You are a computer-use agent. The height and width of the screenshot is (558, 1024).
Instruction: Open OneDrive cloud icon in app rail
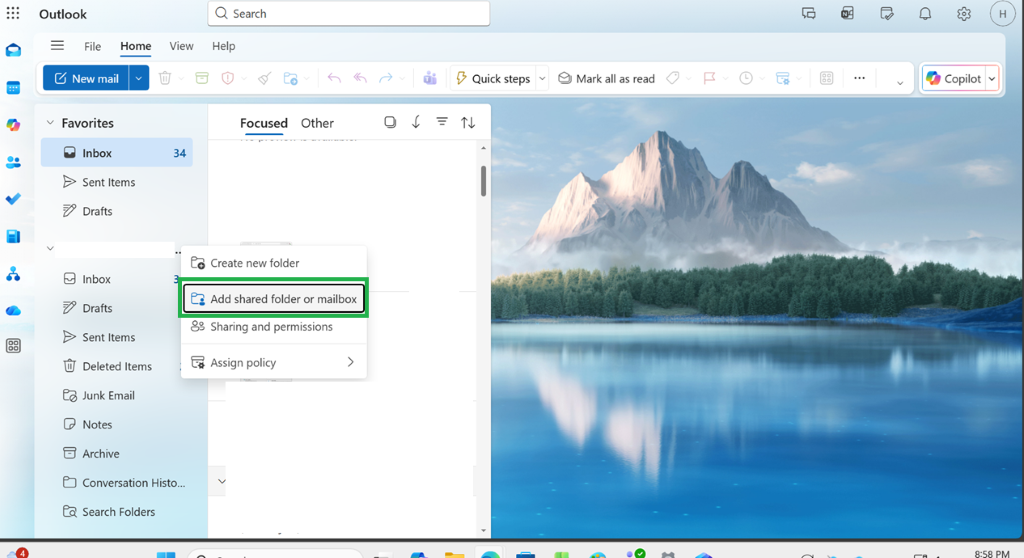pyautogui.click(x=13, y=310)
